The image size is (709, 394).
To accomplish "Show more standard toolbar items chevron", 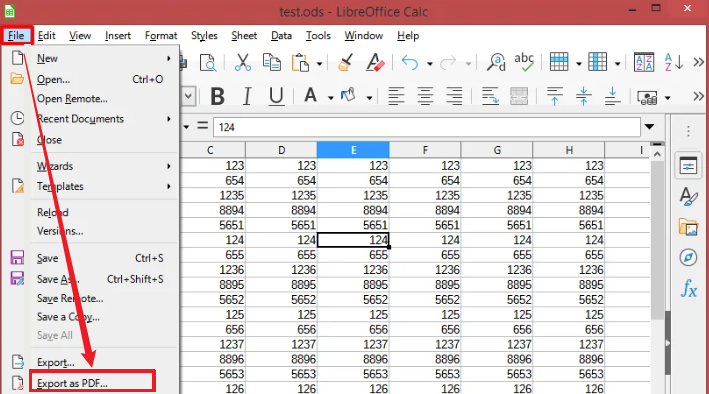I will click(x=699, y=62).
